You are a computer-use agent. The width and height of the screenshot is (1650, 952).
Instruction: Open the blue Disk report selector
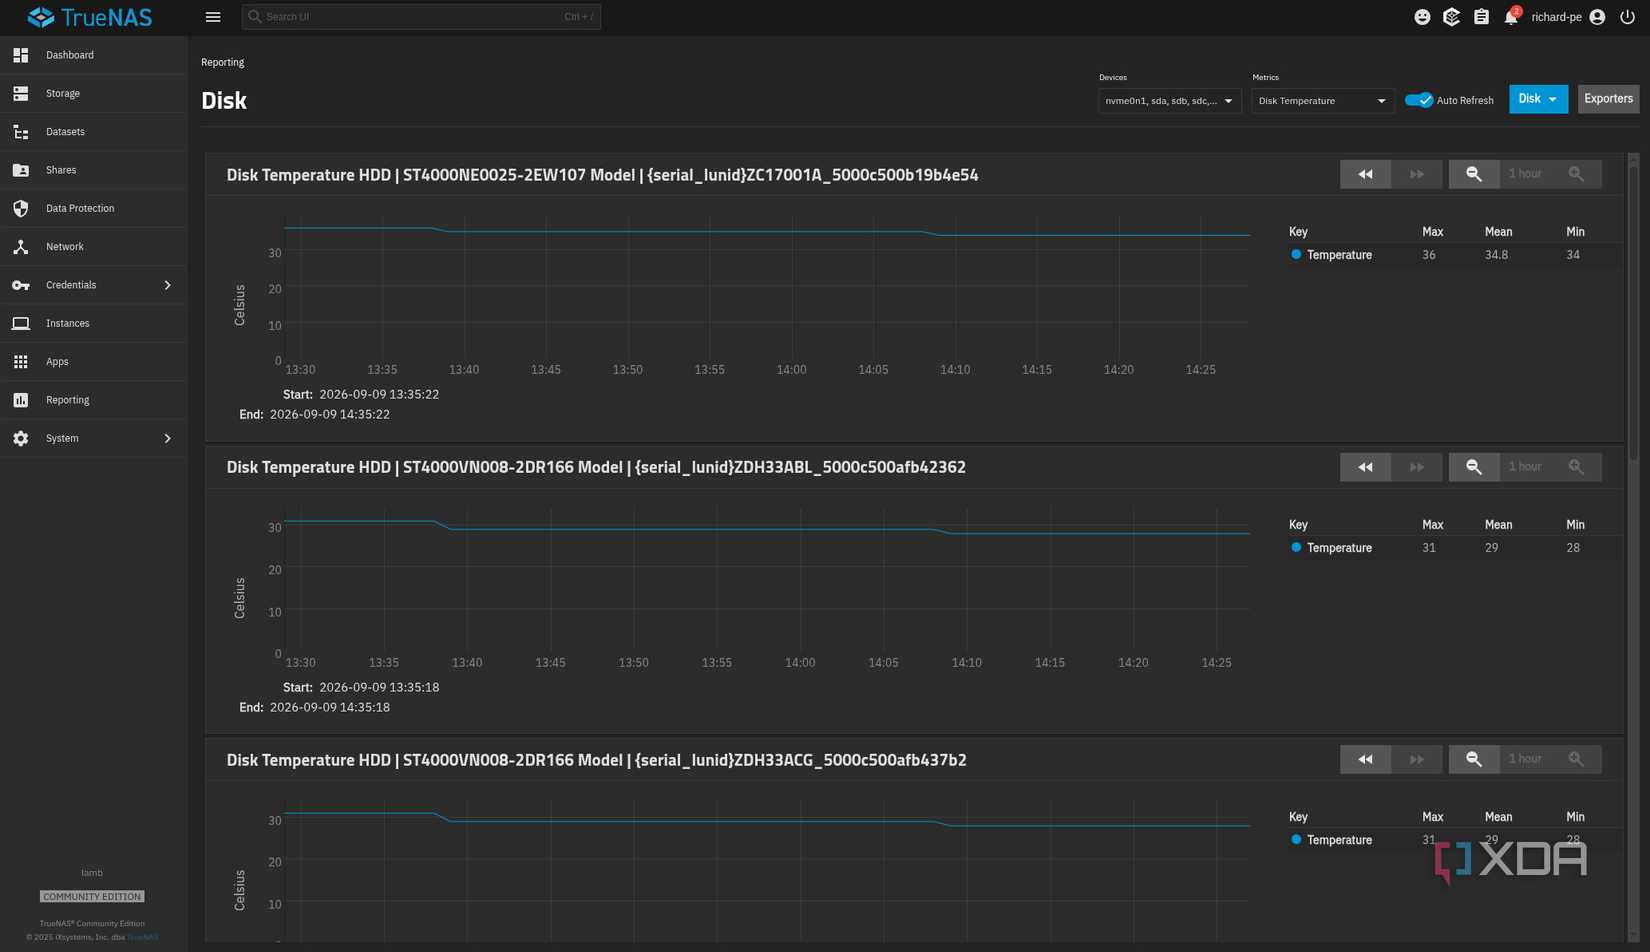coord(1538,99)
